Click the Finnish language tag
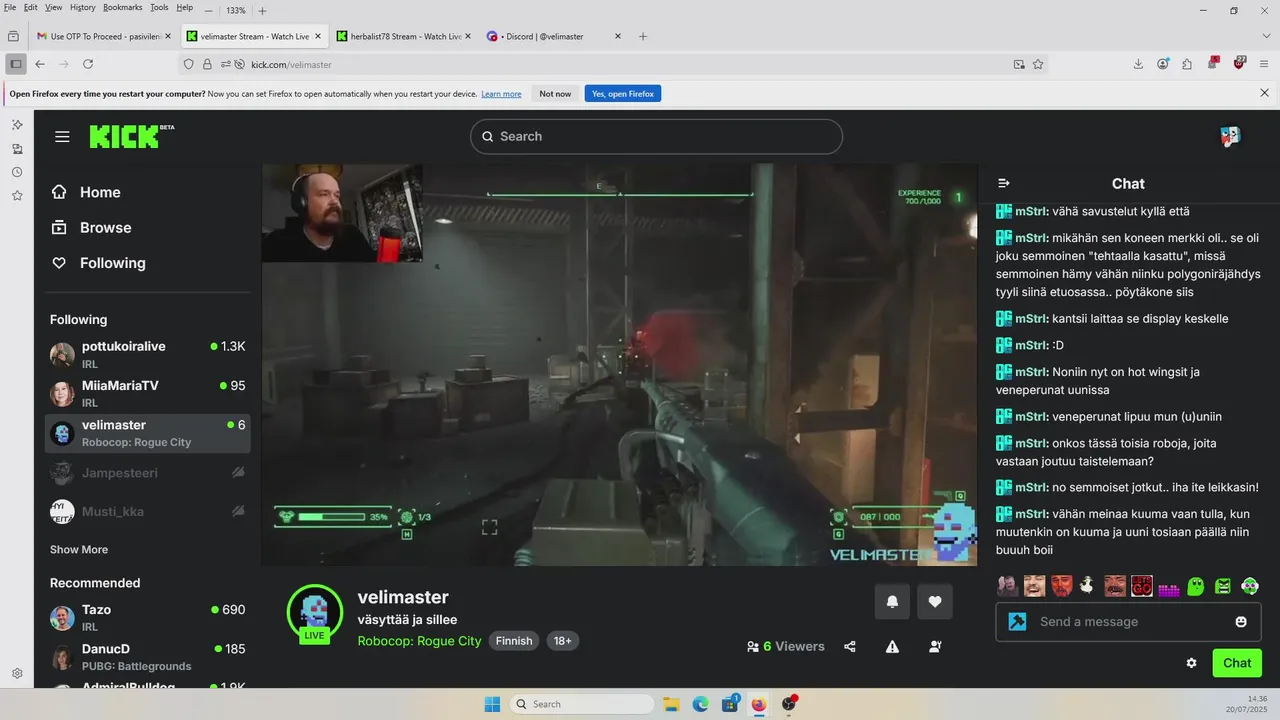Image resolution: width=1280 pixels, height=720 pixels. (514, 641)
